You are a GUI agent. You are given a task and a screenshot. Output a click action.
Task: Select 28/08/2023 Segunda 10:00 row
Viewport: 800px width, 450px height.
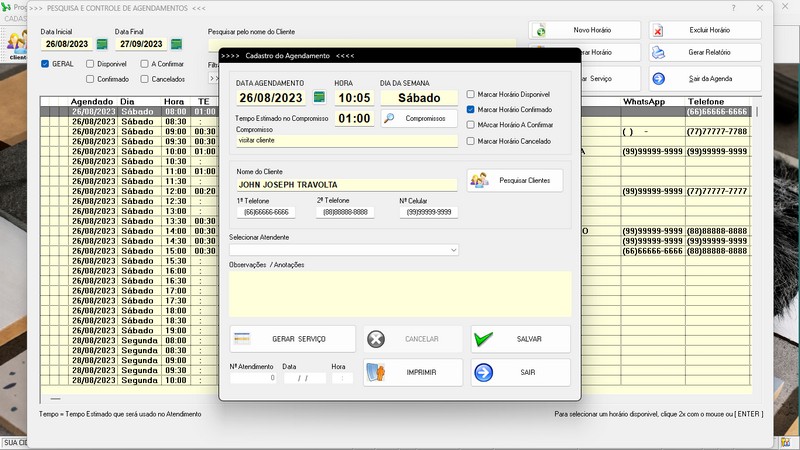tap(395, 380)
